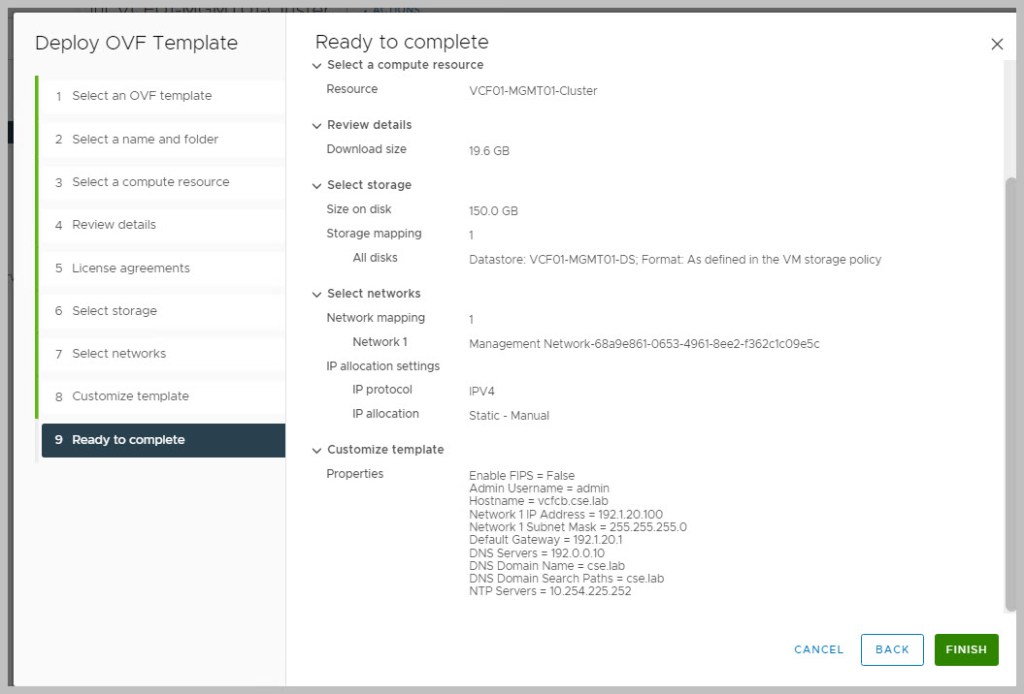Go to step 1 Select an OVF template
The height and width of the screenshot is (694, 1024).
tap(141, 96)
